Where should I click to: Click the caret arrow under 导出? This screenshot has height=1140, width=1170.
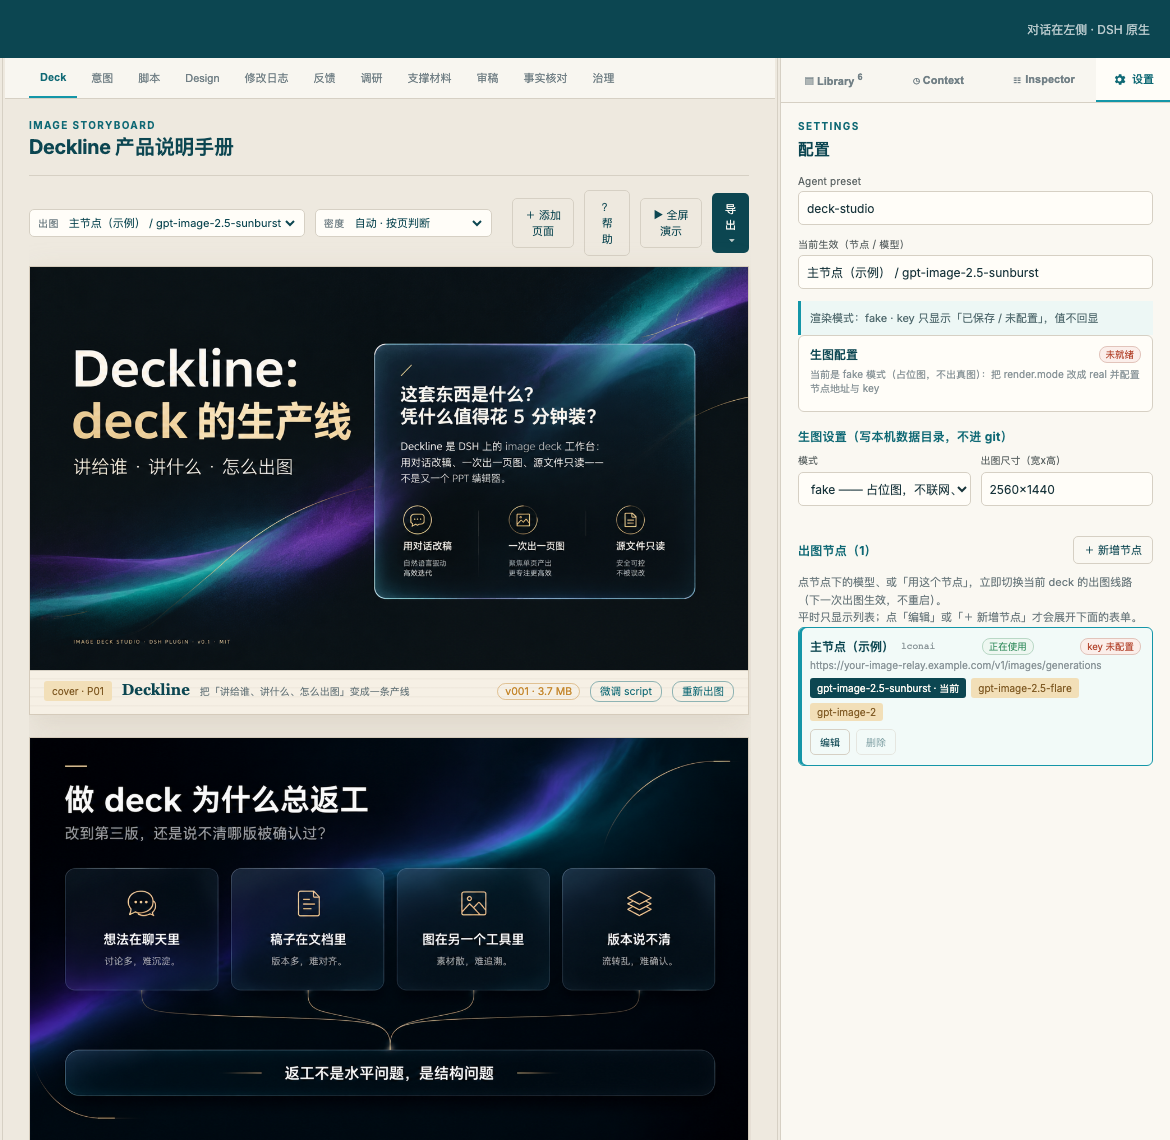tap(731, 241)
